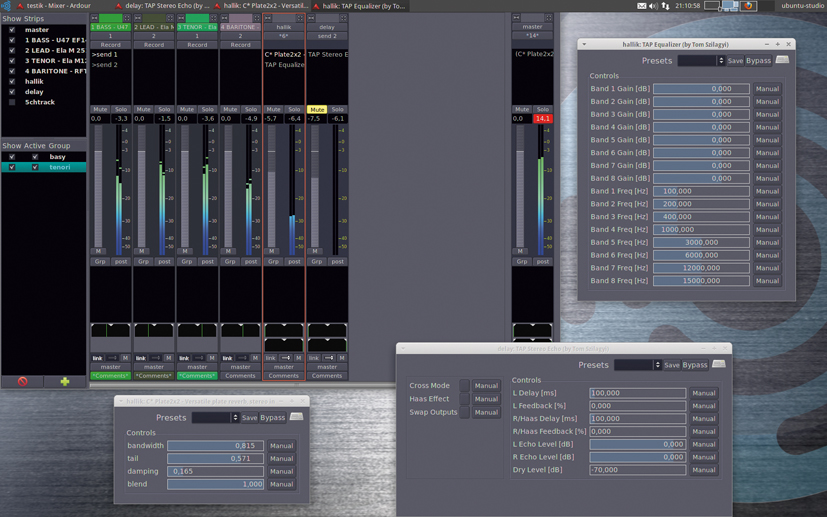The width and height of the screenshot is (827, 517).
Task: Click the red remove-group icon under the groups list
Action: click(x=22, y=381)
